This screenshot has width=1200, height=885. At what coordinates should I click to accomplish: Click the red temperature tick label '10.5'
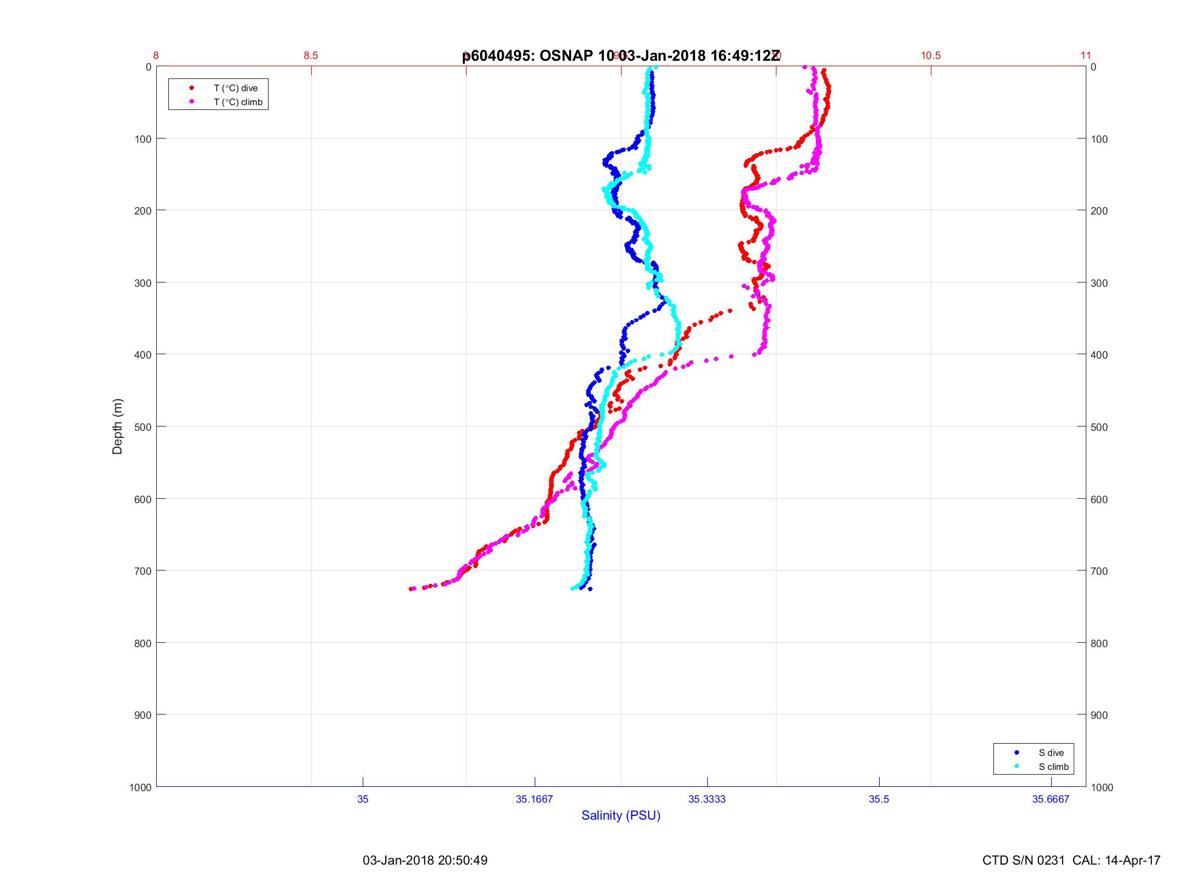(x=931, y=55)
